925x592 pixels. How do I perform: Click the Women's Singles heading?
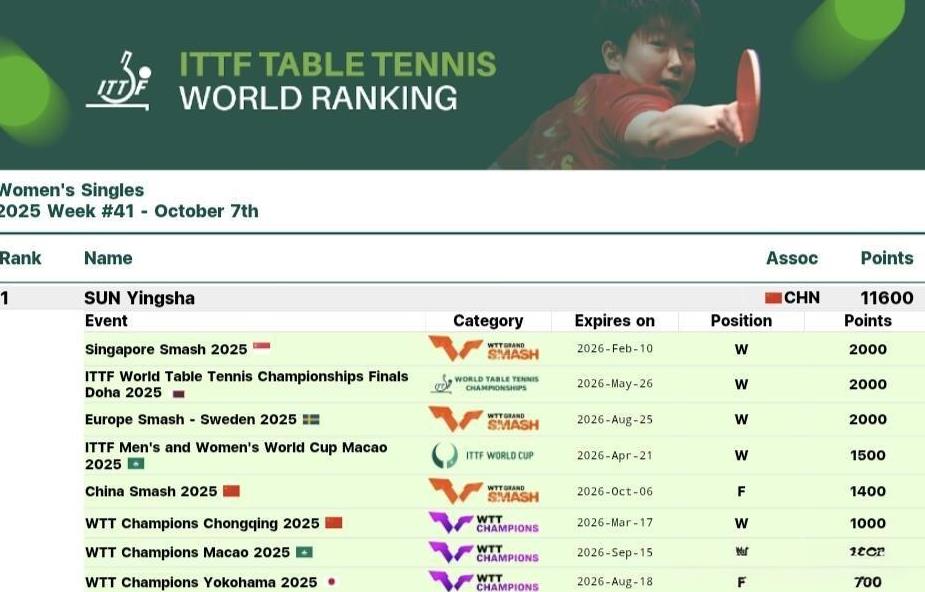[72, 190]
